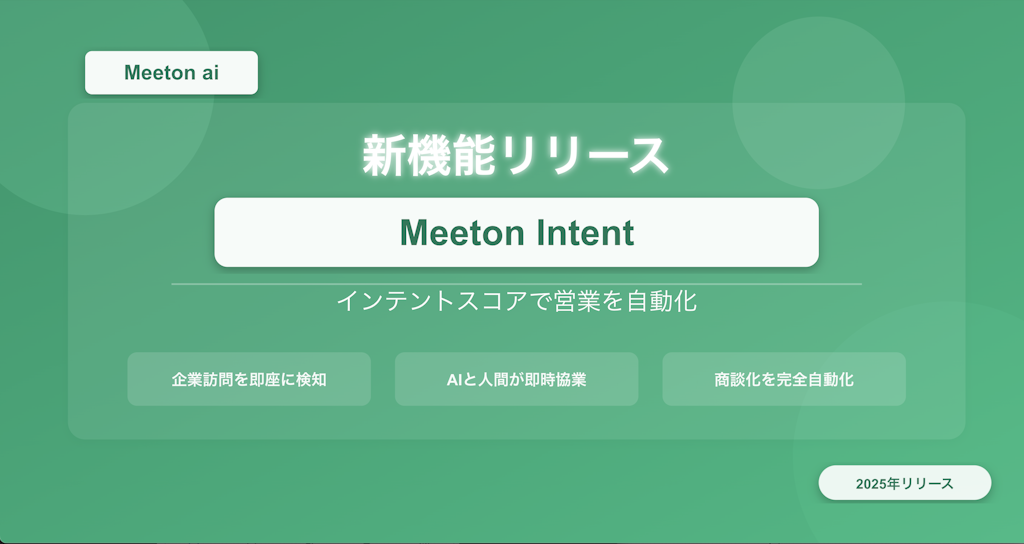The height and width of the screenshot is (544, 1024).
Task: Click the Meeton Intent title button
Action: (516, 233)
